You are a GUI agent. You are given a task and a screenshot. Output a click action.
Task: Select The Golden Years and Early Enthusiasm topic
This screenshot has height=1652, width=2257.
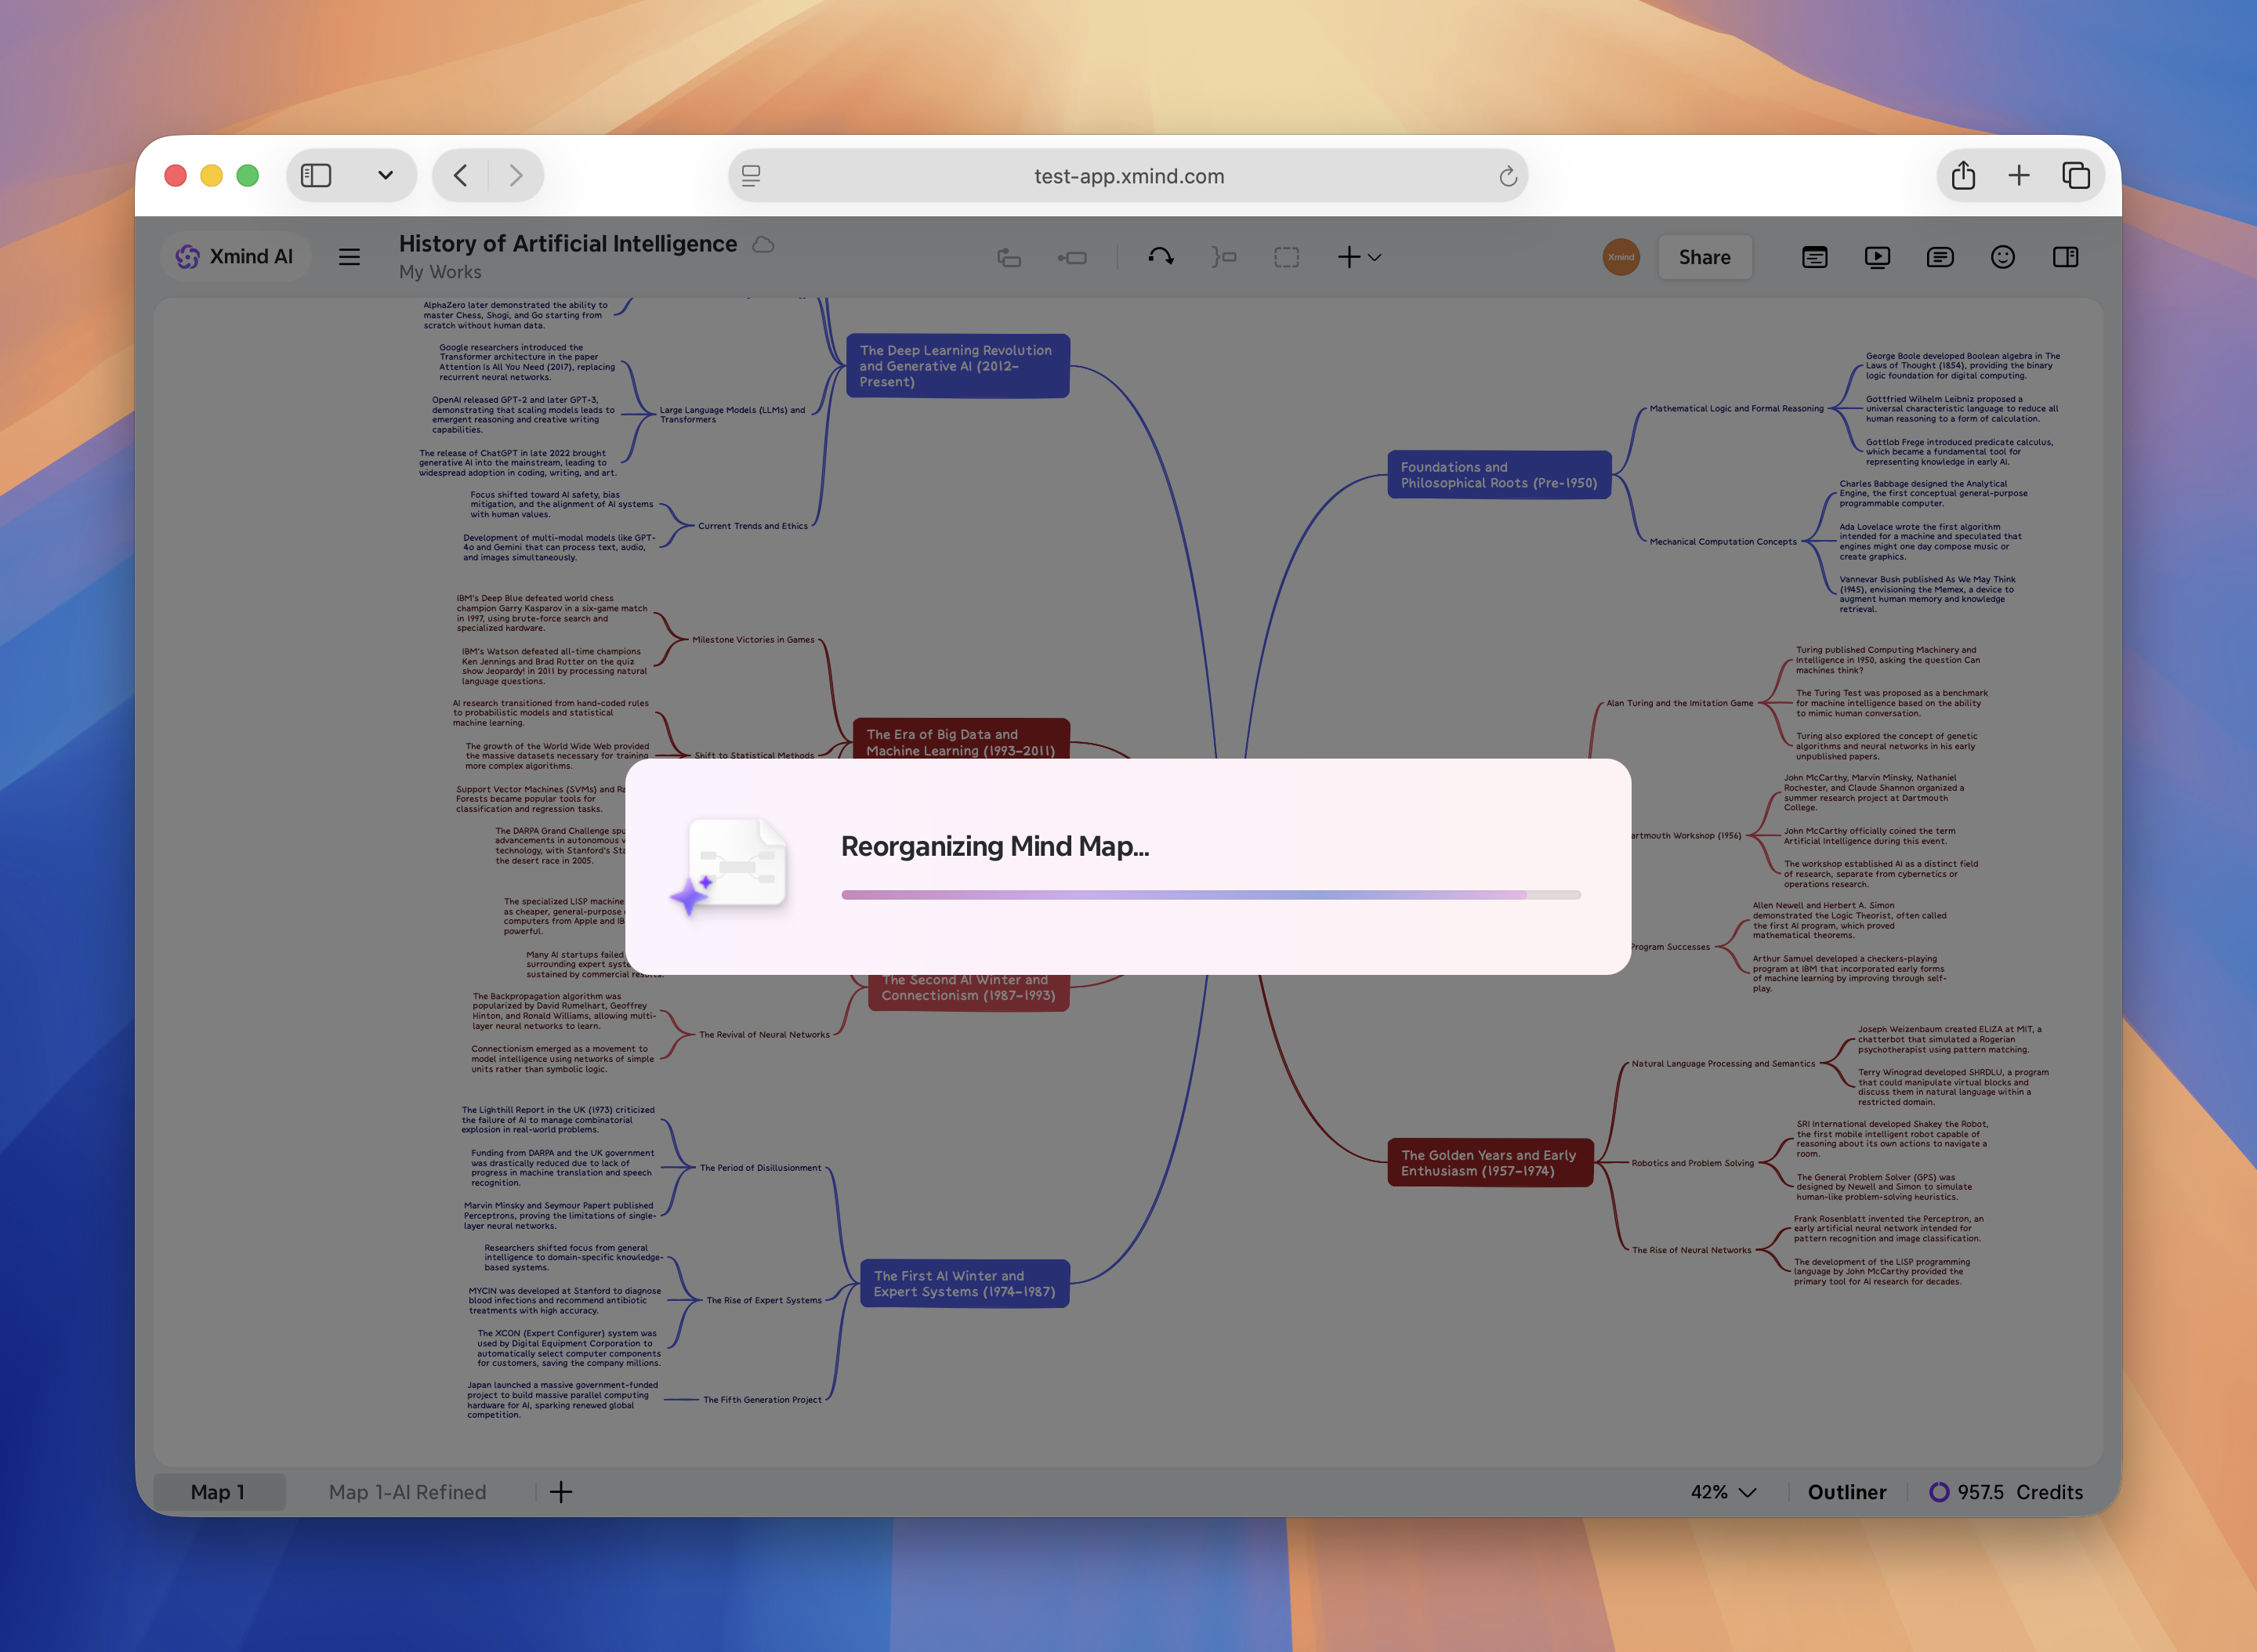pyautogui.click(x=1490, y=1163)
